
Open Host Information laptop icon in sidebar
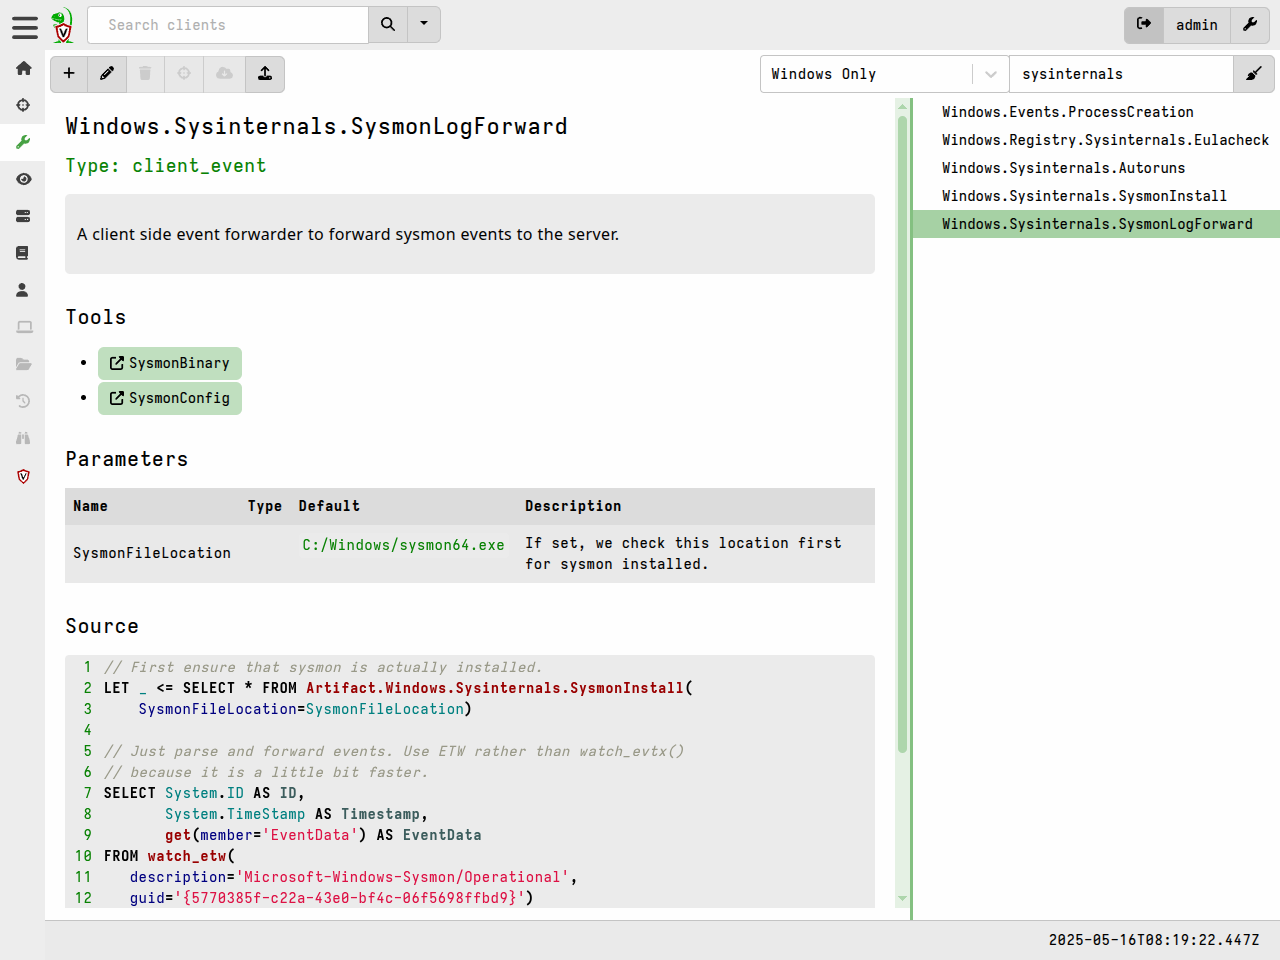click(x=23, y=327)
